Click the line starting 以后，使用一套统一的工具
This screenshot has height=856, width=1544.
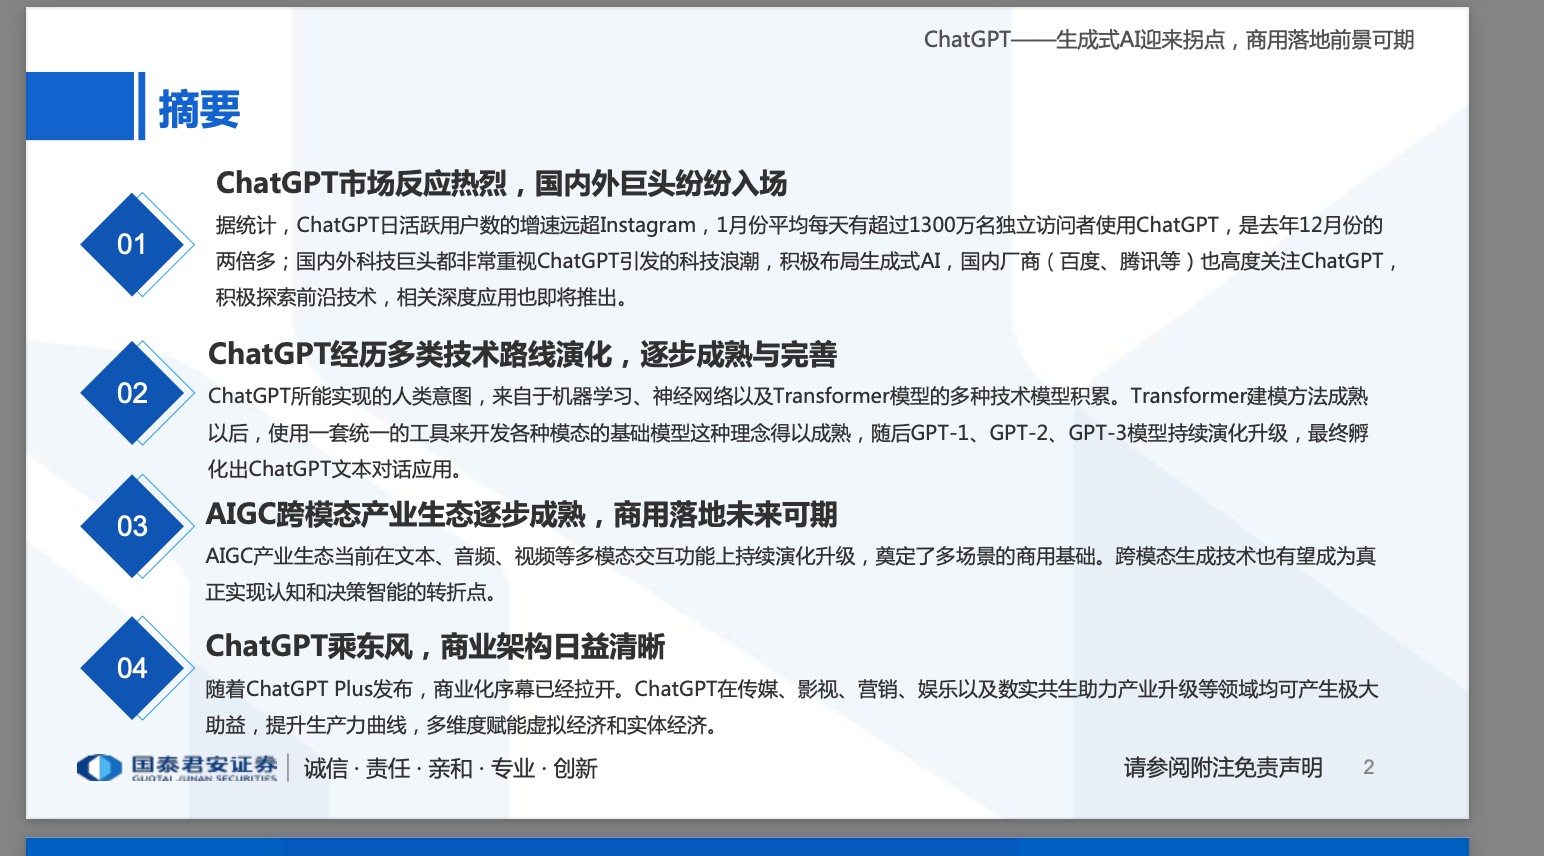point(788,434)
